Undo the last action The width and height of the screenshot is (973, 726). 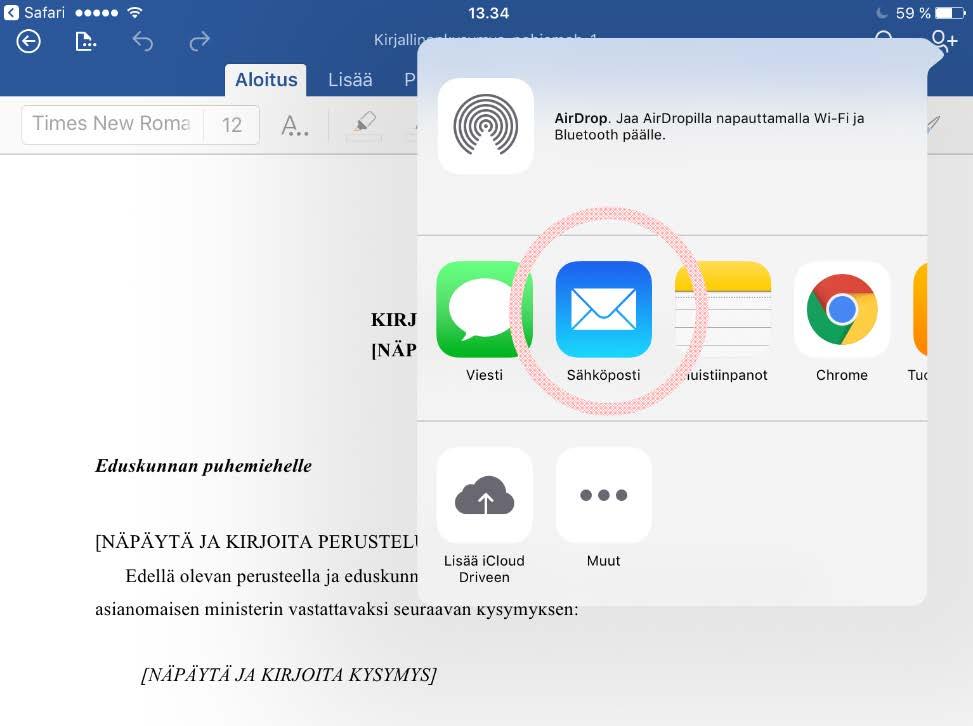click(143, 42)
